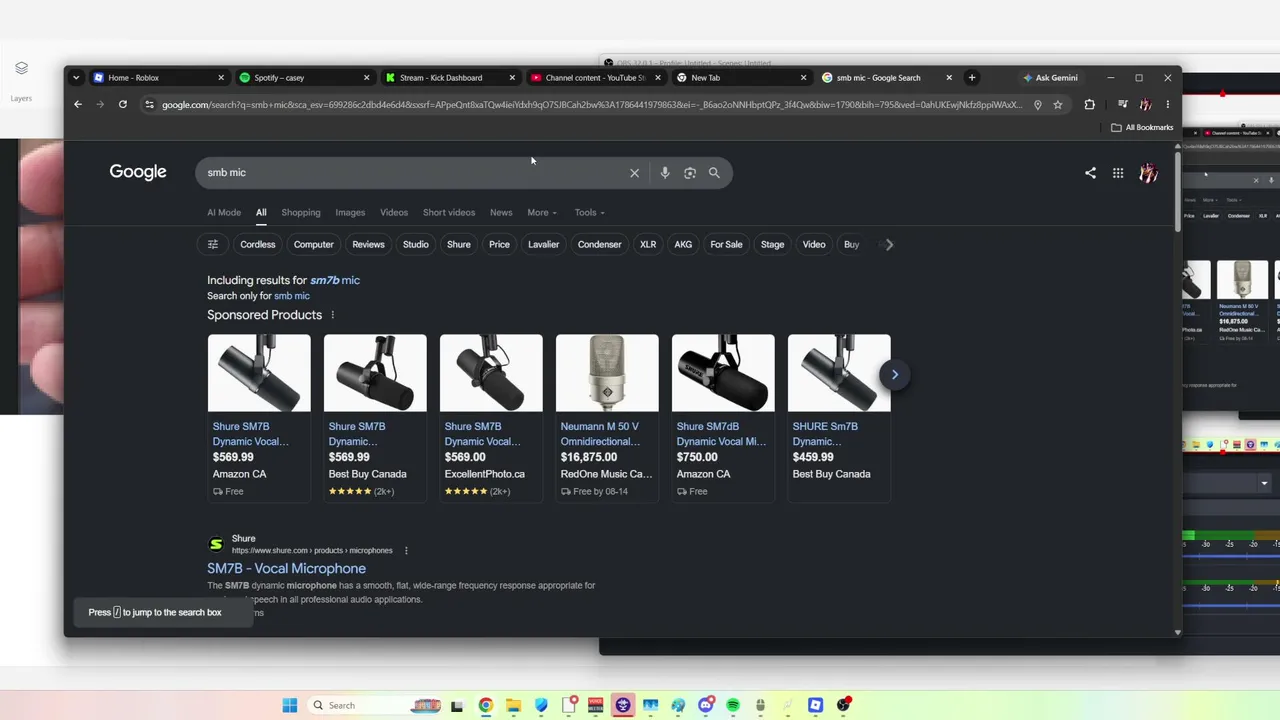Show next sponsored products with the arrow
The width and height of the screenshot is (1280, 720).
[895, 375]
